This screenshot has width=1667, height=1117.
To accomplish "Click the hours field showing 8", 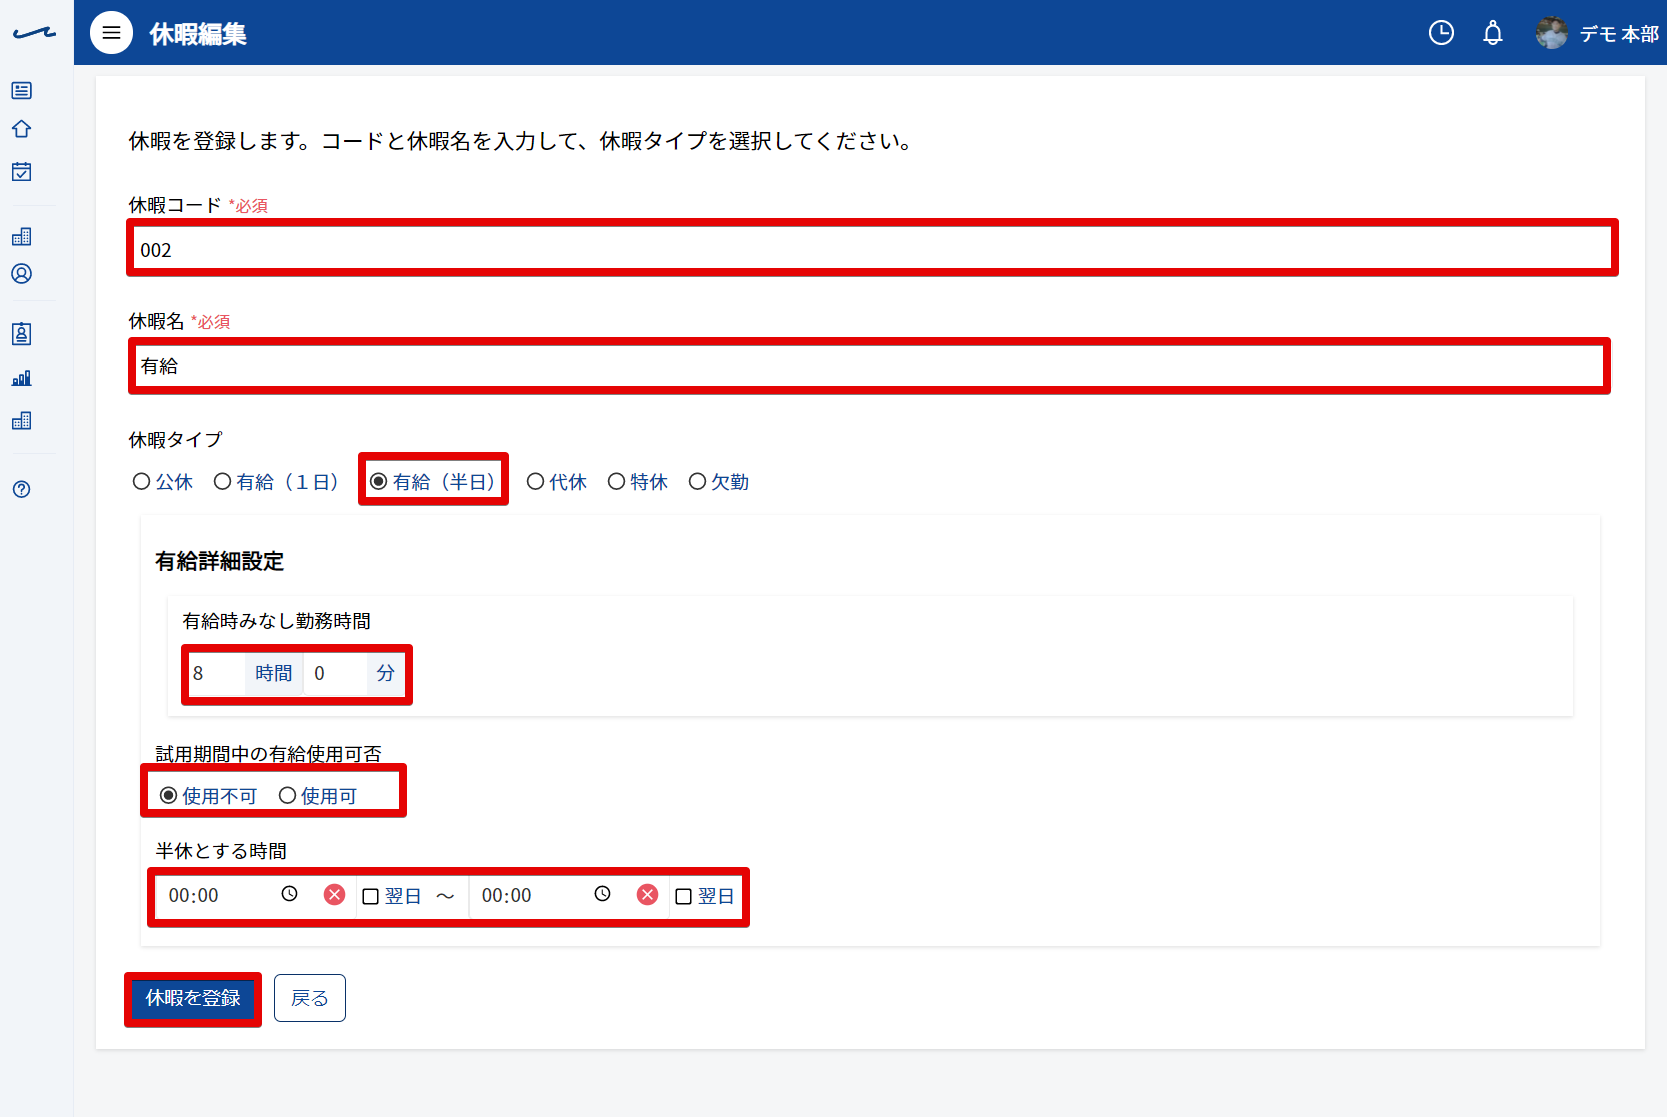I will click(216, 673).
